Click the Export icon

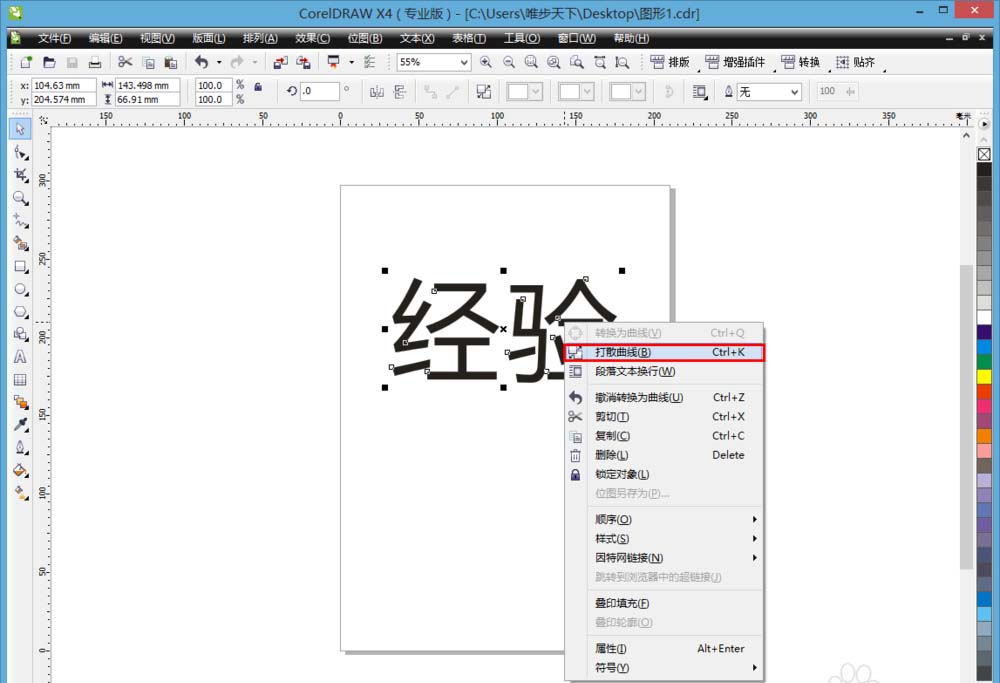(x=304, y=62)
